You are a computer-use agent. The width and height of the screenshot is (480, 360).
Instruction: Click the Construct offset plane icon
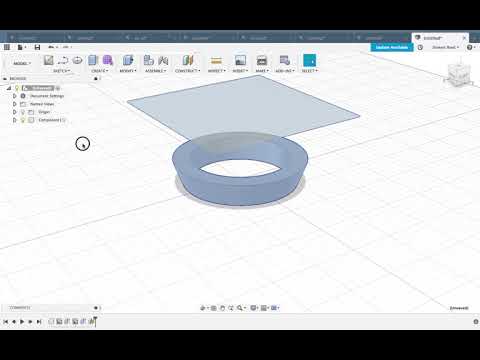coord(188,60)
